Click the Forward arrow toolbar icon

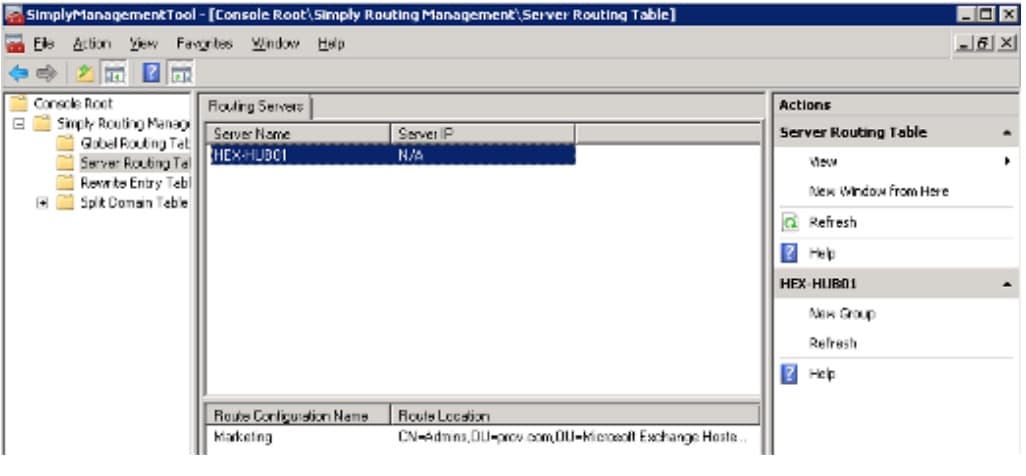(46, 73)
